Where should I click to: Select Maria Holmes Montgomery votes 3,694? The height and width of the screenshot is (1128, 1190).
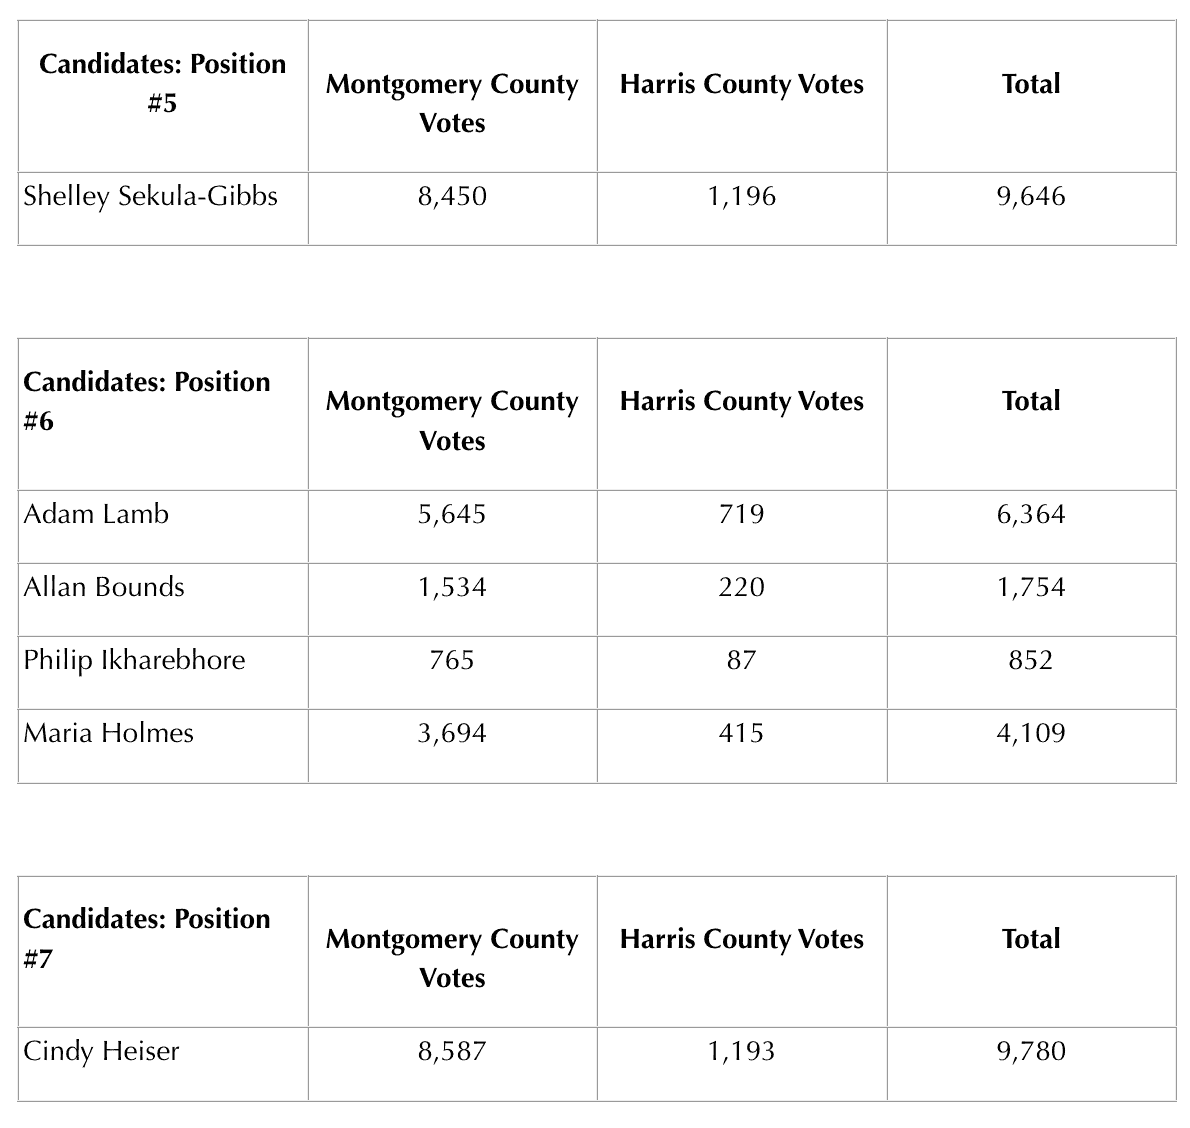click(x=452, y=733)
